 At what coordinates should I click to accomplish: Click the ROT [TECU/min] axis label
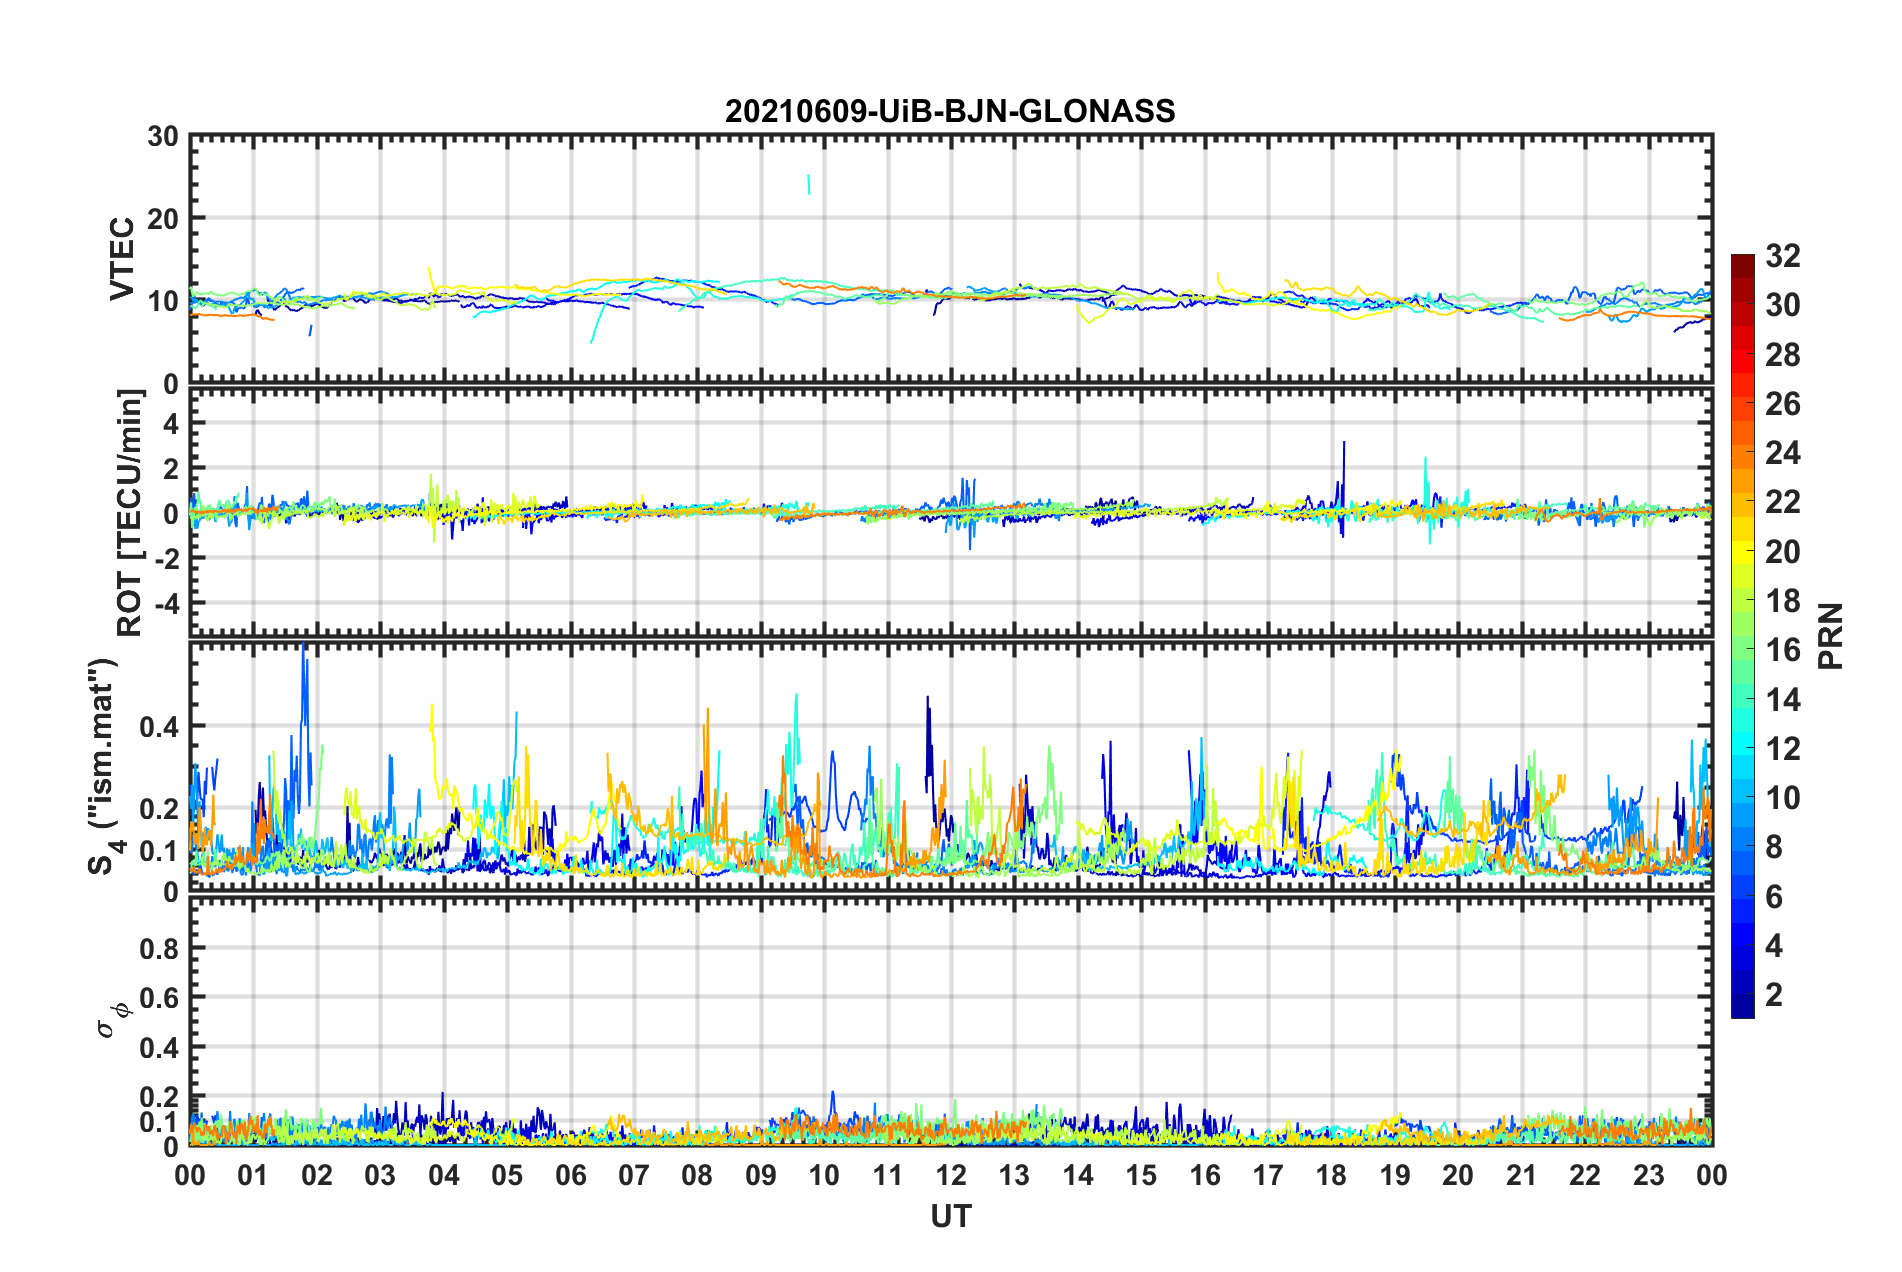pyautogui.click(x=130, y=513)
